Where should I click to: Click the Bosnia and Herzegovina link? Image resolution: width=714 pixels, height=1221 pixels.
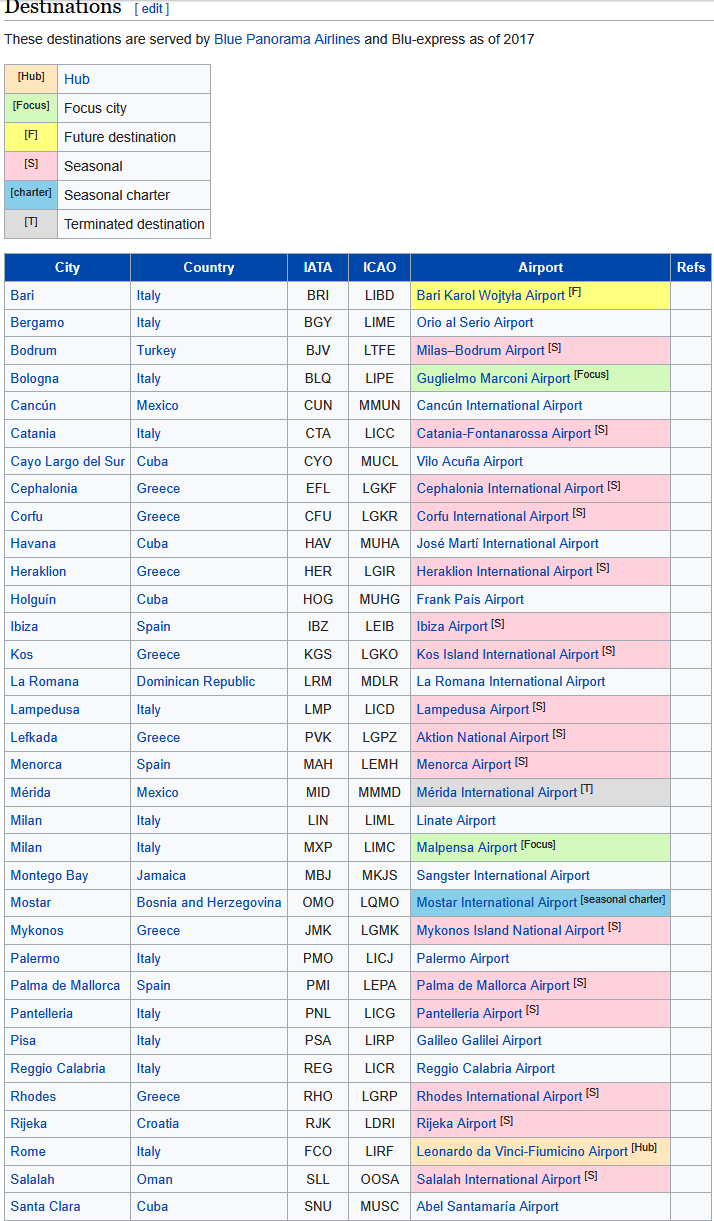tap(209, 903)
